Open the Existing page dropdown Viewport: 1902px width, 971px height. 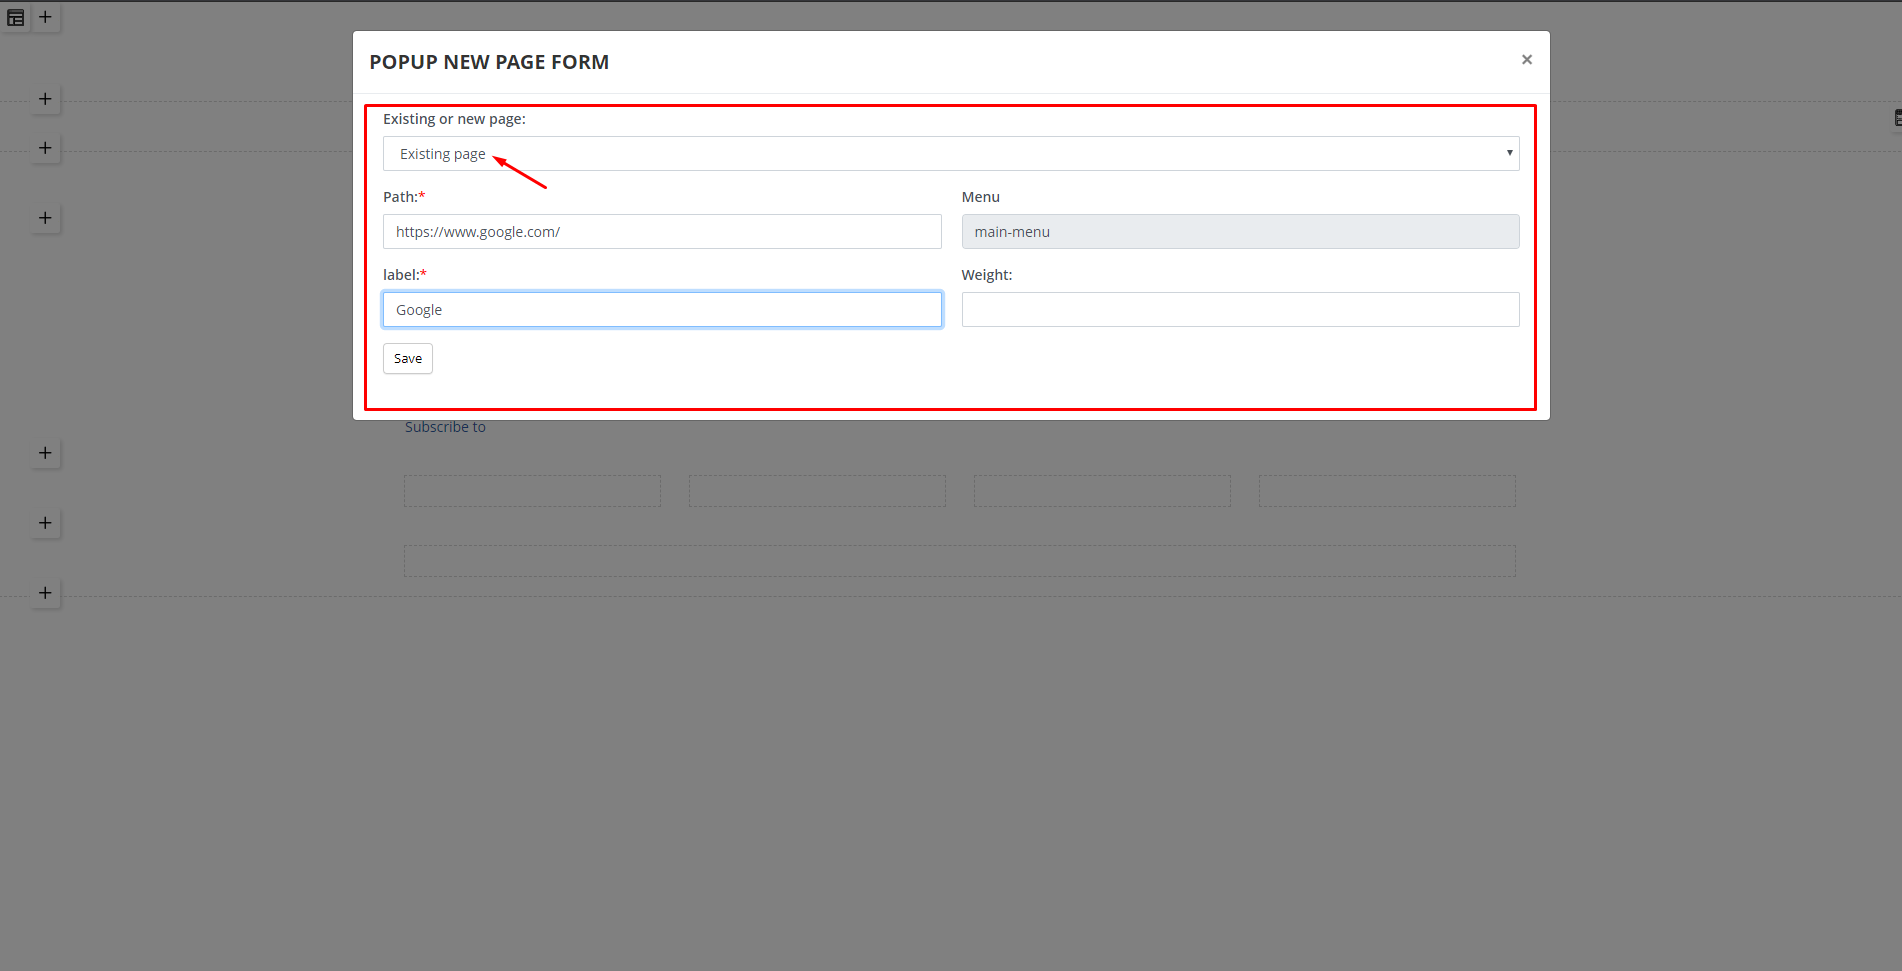951,154
